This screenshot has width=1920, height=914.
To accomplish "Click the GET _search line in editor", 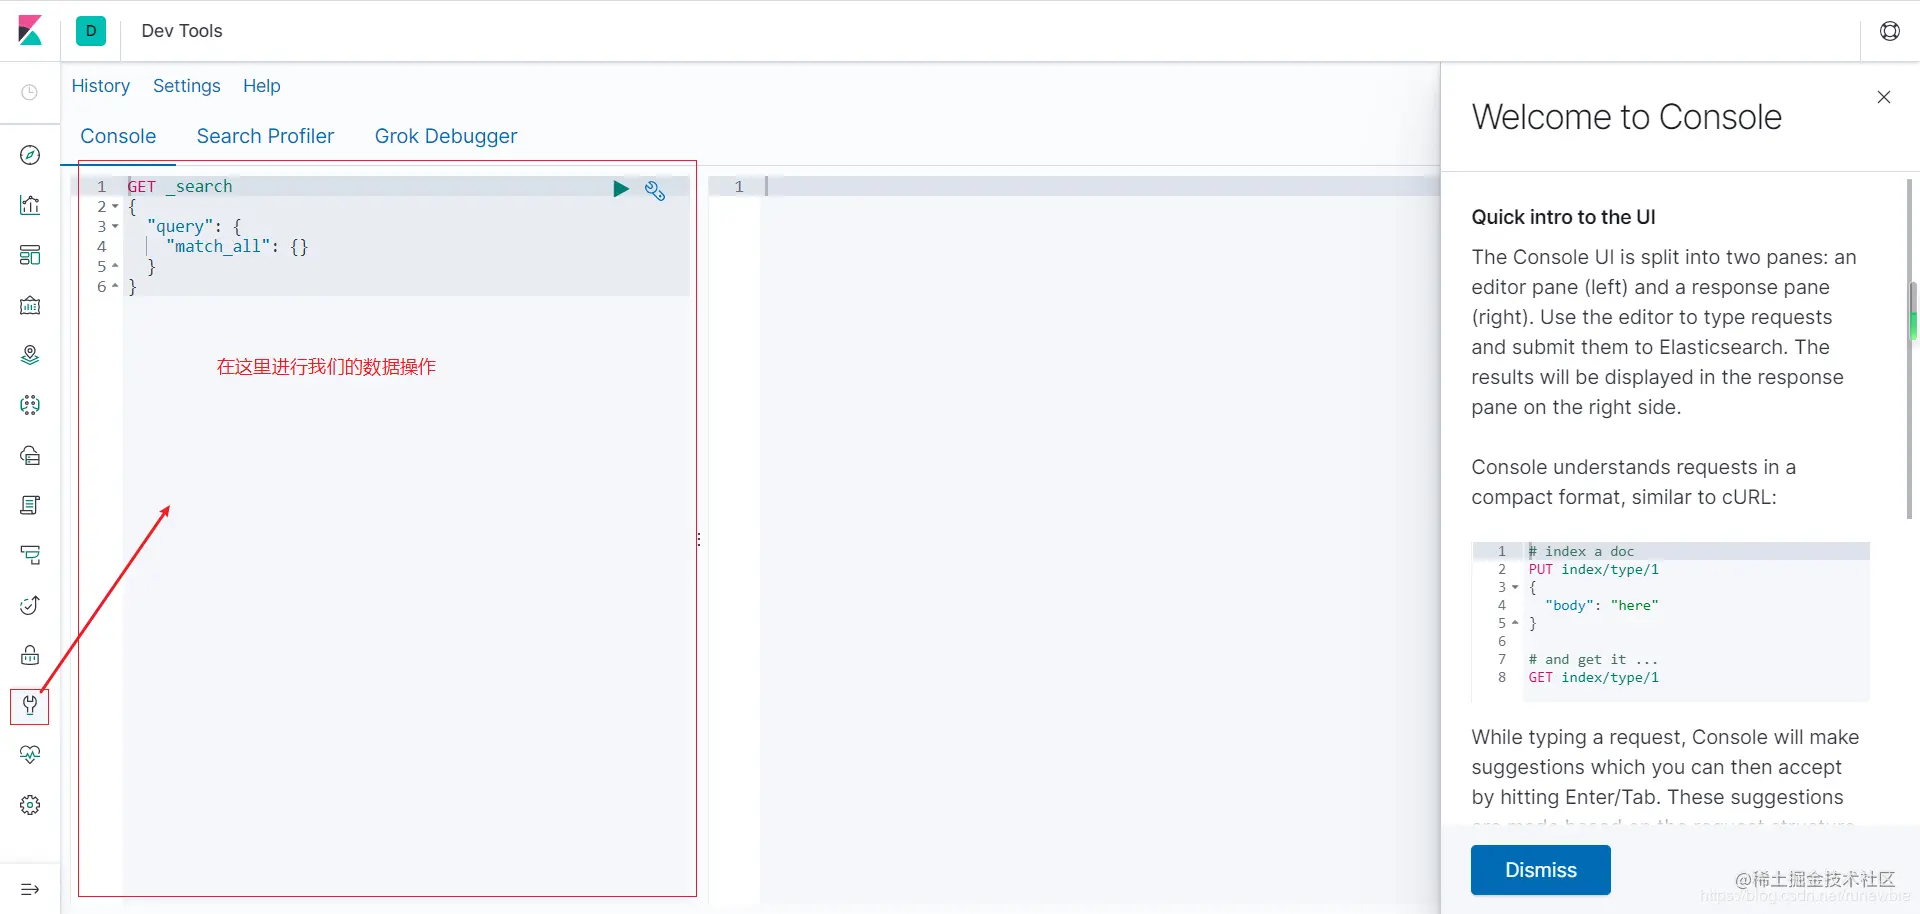I will tap(180, 187).
